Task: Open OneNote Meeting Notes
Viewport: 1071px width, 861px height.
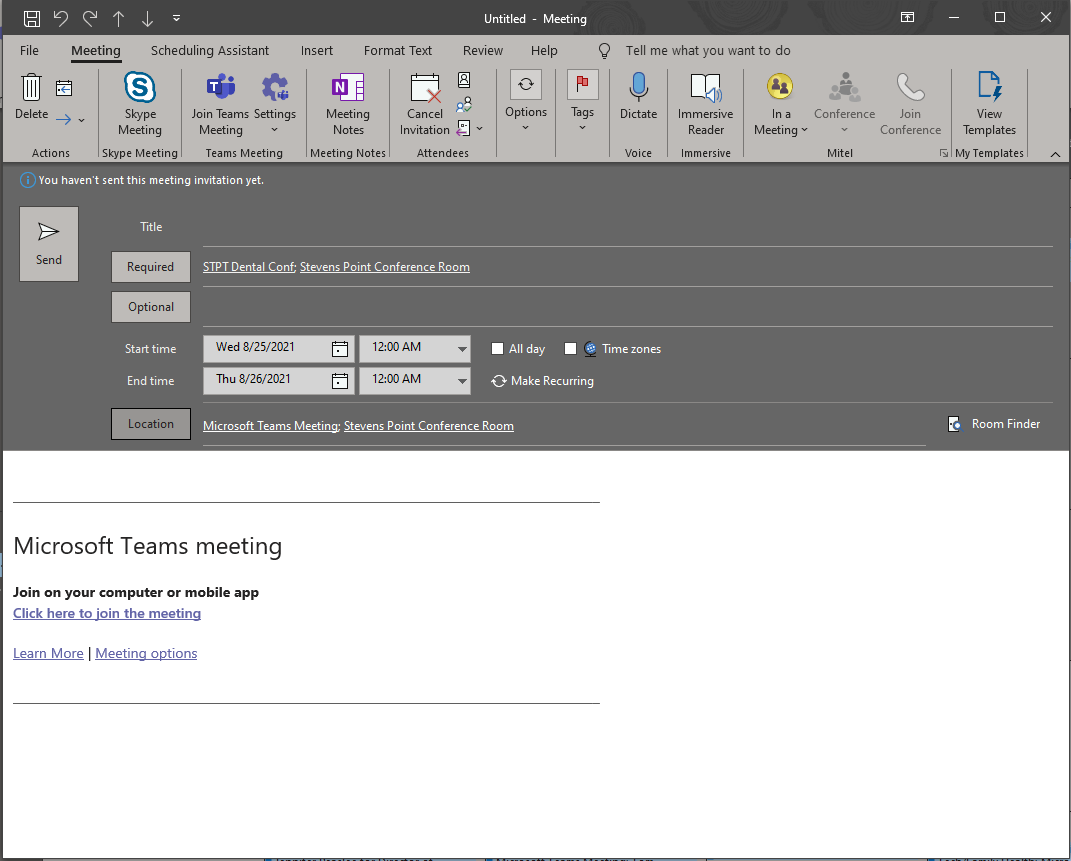Action: (x=348, y=104)
